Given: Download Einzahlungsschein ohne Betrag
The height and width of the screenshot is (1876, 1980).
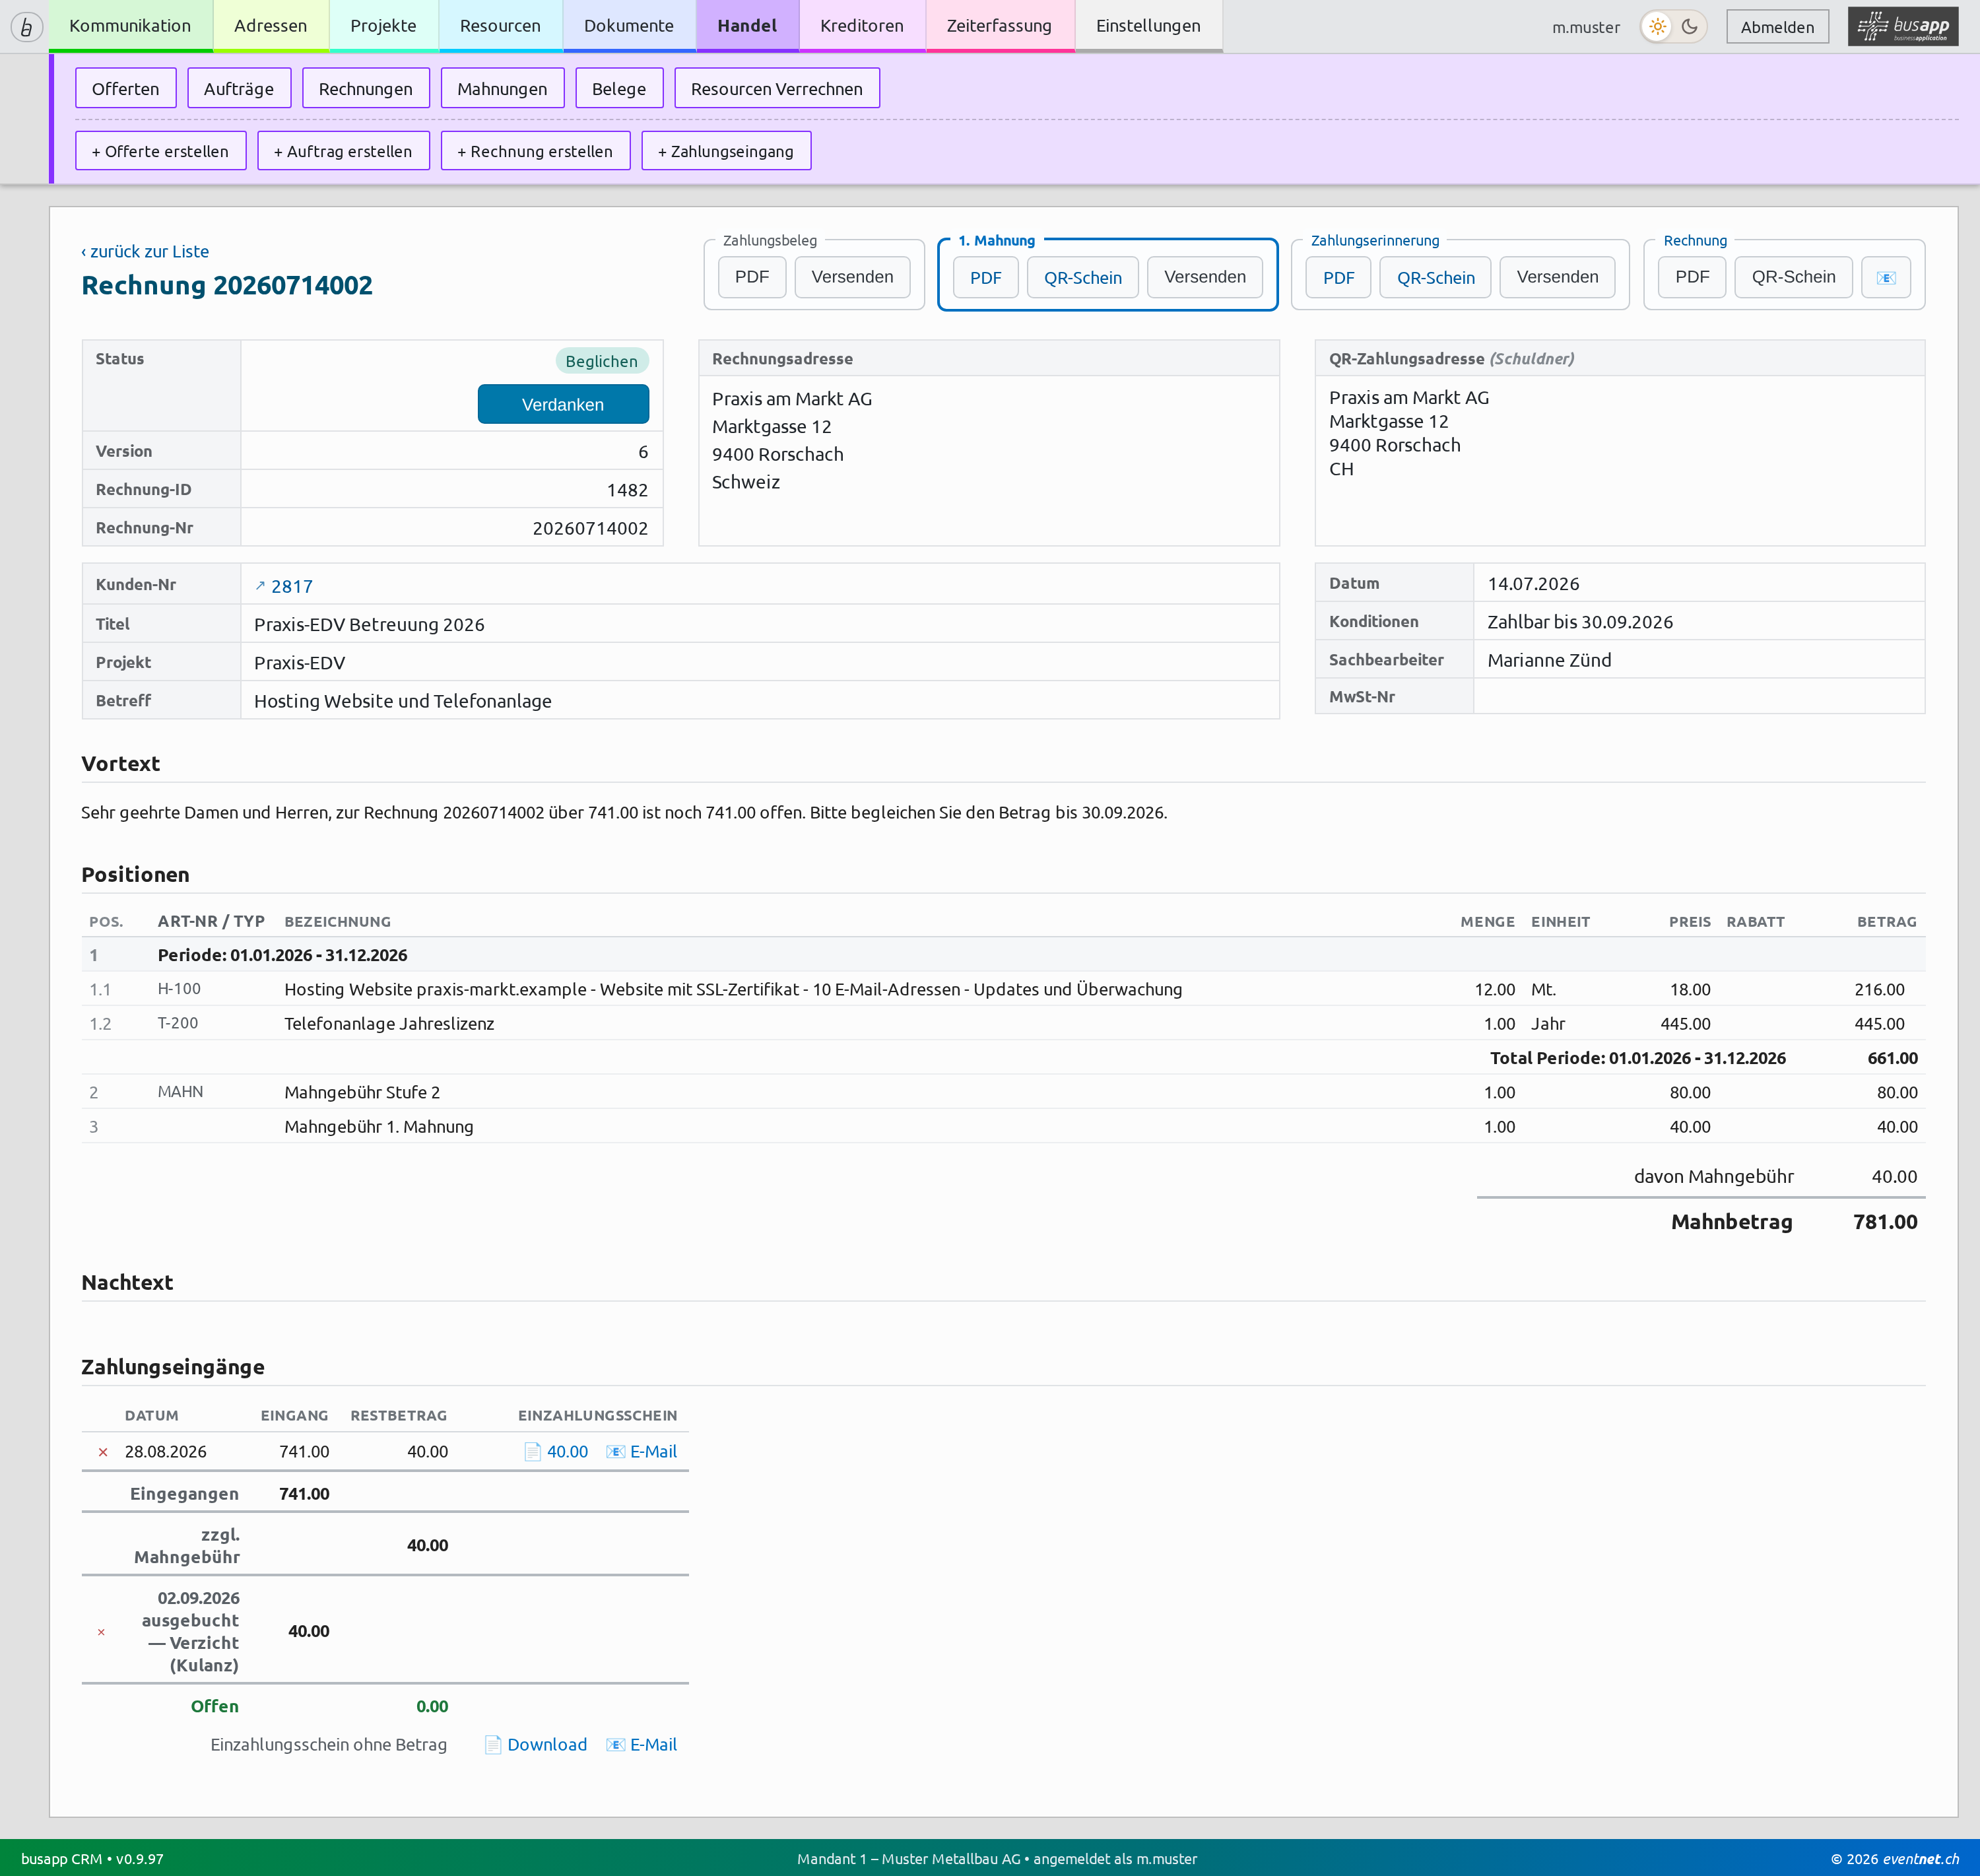Looking at the screenshot, I should (536, 1745).
